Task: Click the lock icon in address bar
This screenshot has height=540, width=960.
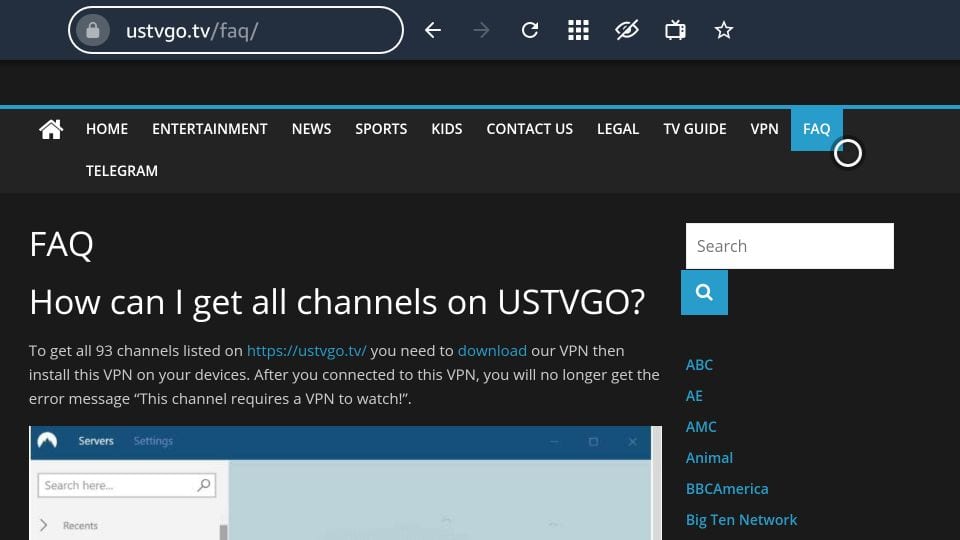Action: point(92,30)
